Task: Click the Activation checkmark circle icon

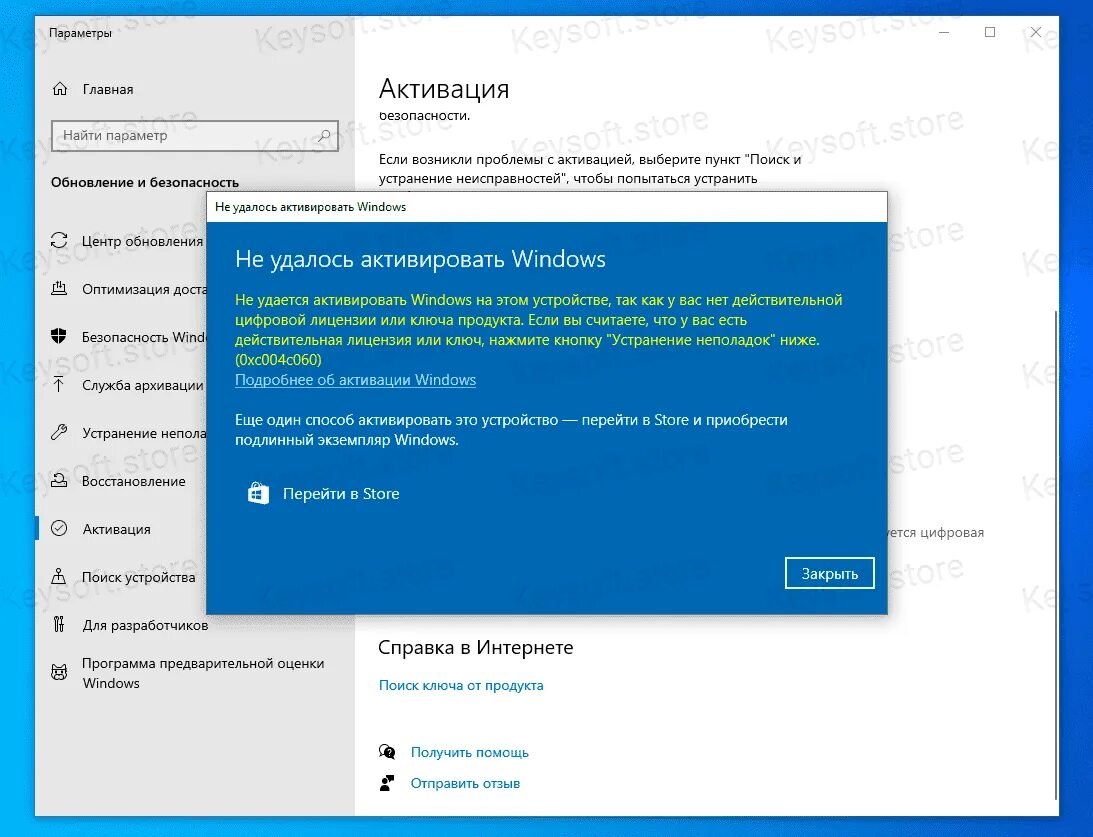Action: 59,528
